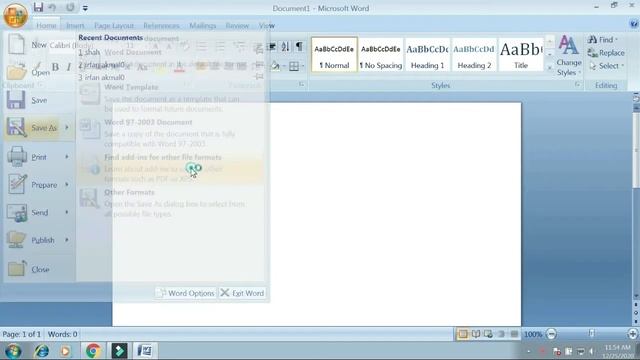Click the Save icon in Quick Access toolbar
640x360 pixels.
click(x=38, y=7)
